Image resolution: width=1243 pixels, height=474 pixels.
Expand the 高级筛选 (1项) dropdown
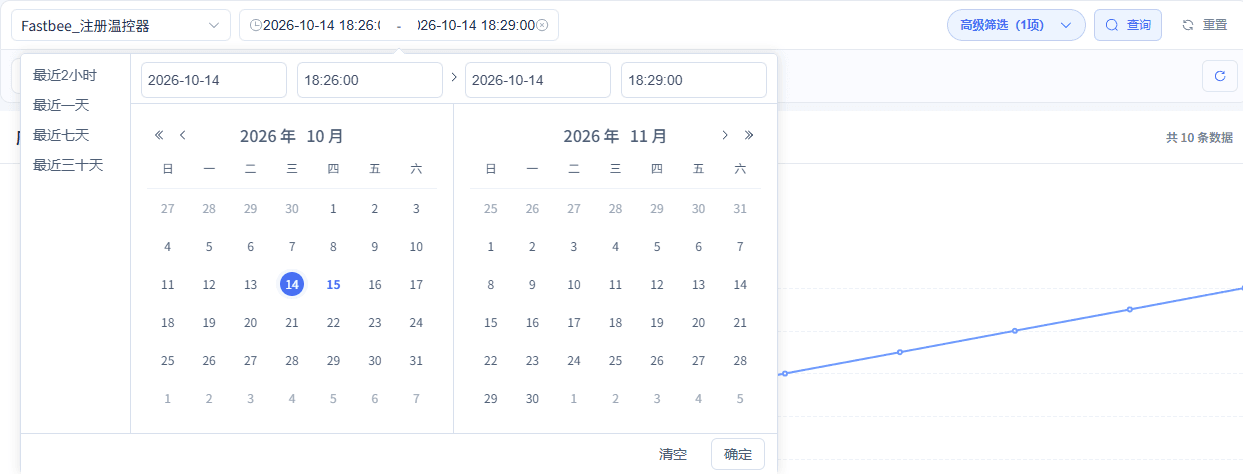pos(1016,25)
